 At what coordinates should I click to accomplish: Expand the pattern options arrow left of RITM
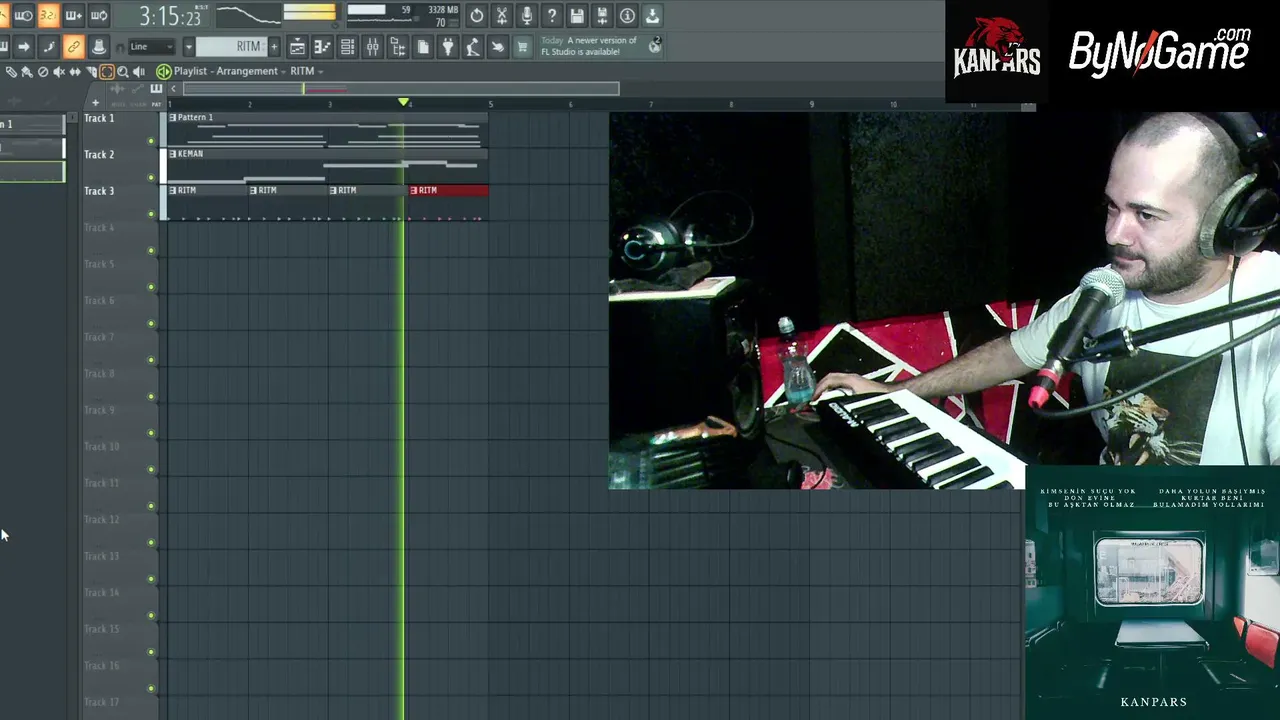point(188,47)
